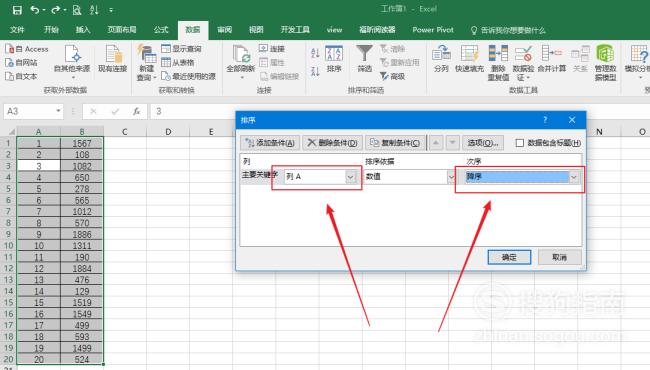This screenshot has width=650, height=370.
Task: Switch to the 插入 ribbon tab
Action: click(83, 30)
